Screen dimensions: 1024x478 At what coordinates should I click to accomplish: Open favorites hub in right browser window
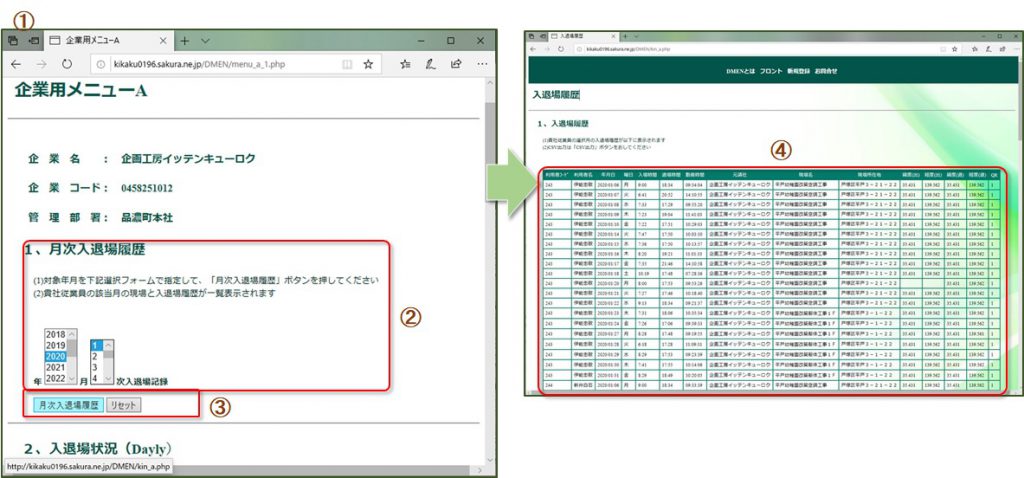(x=974, y=49)
